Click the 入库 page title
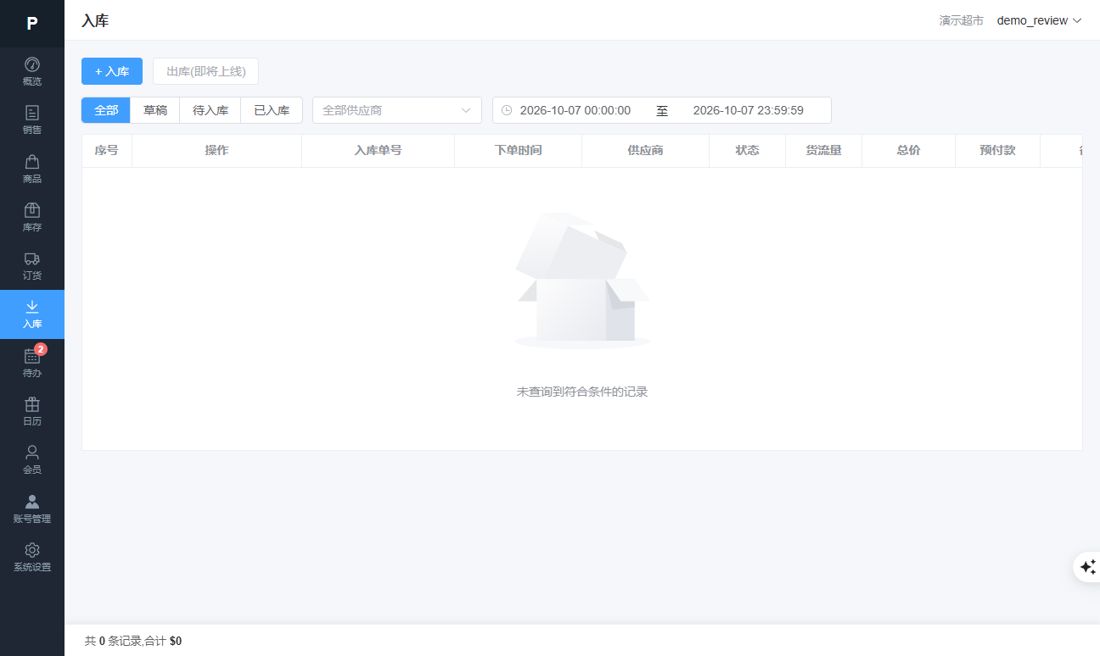 pos(95,20)
